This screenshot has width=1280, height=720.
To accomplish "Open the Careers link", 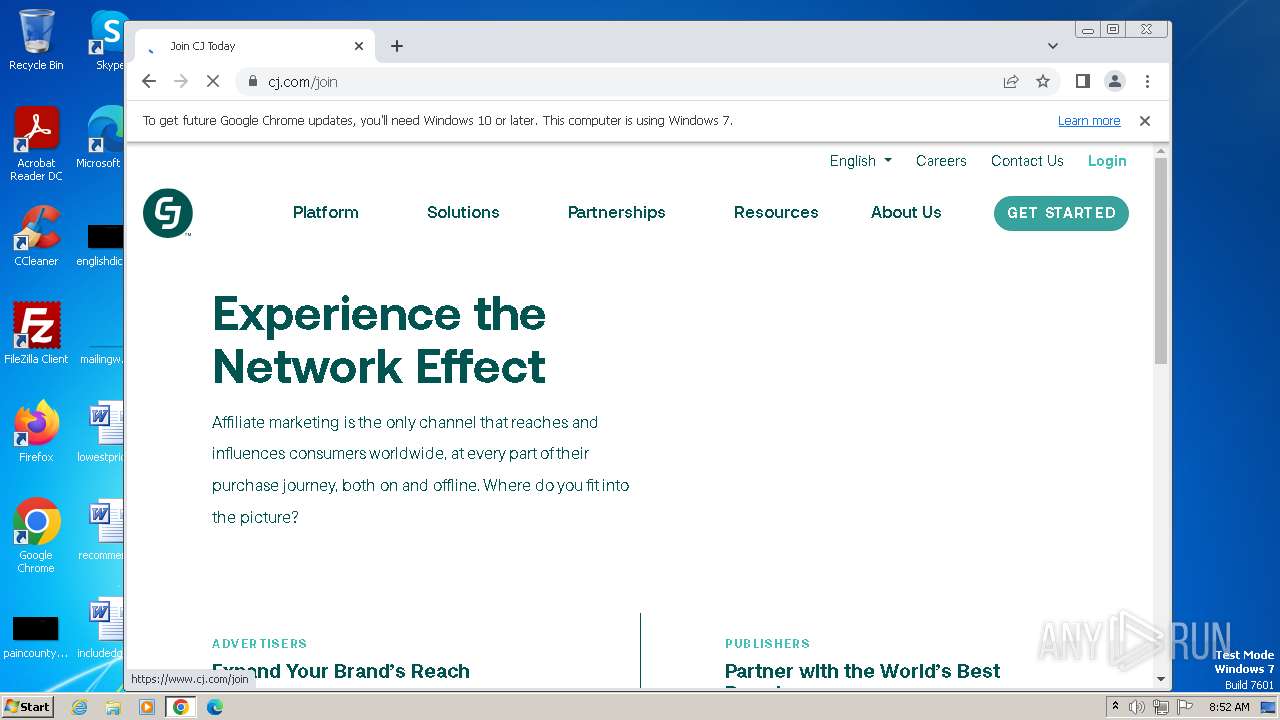I will coord(941,161).
